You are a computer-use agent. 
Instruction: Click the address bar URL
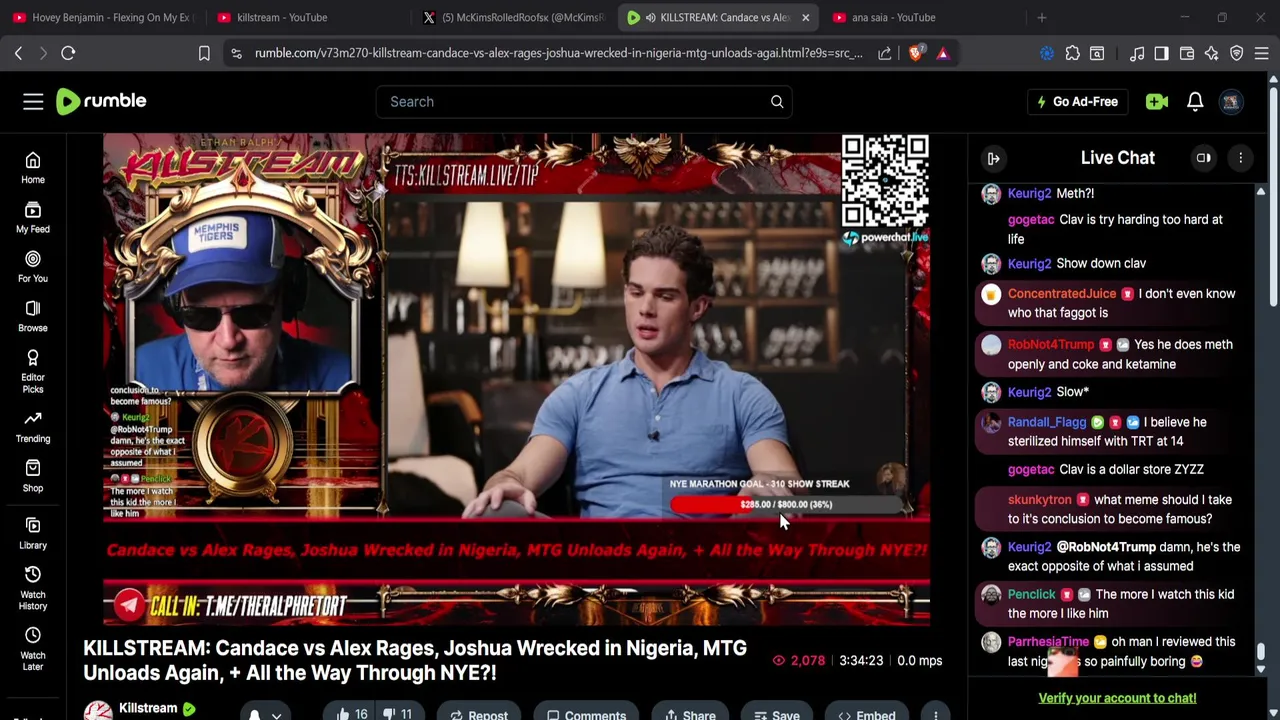click(x=558, y=53)
